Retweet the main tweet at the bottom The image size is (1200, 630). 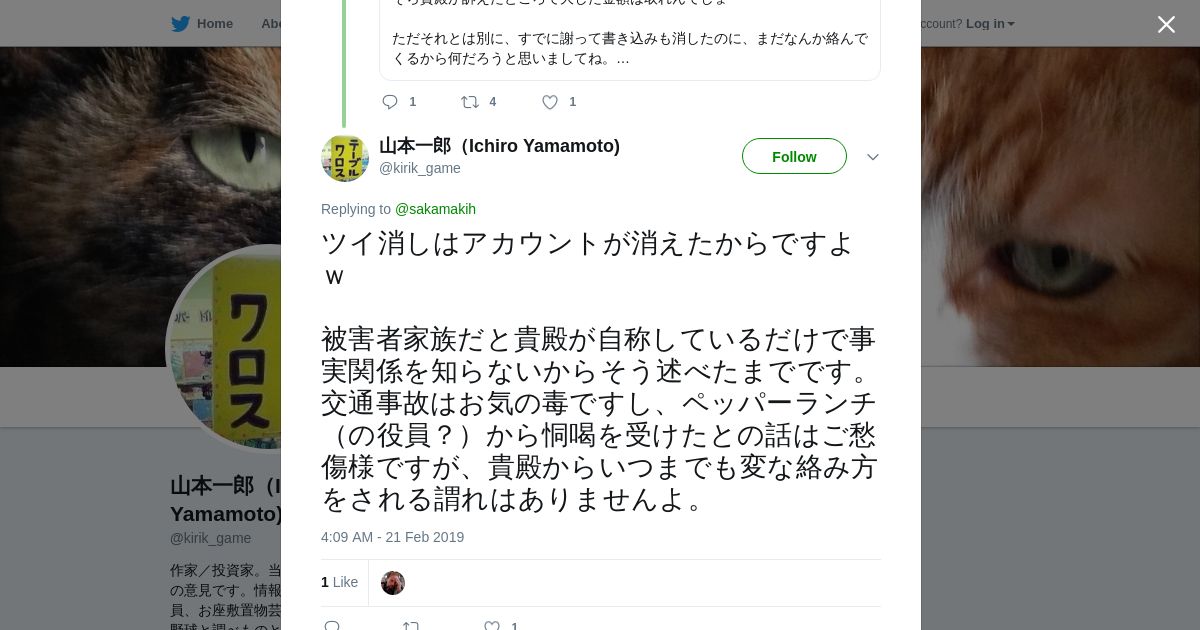click(x=411, y=626)
